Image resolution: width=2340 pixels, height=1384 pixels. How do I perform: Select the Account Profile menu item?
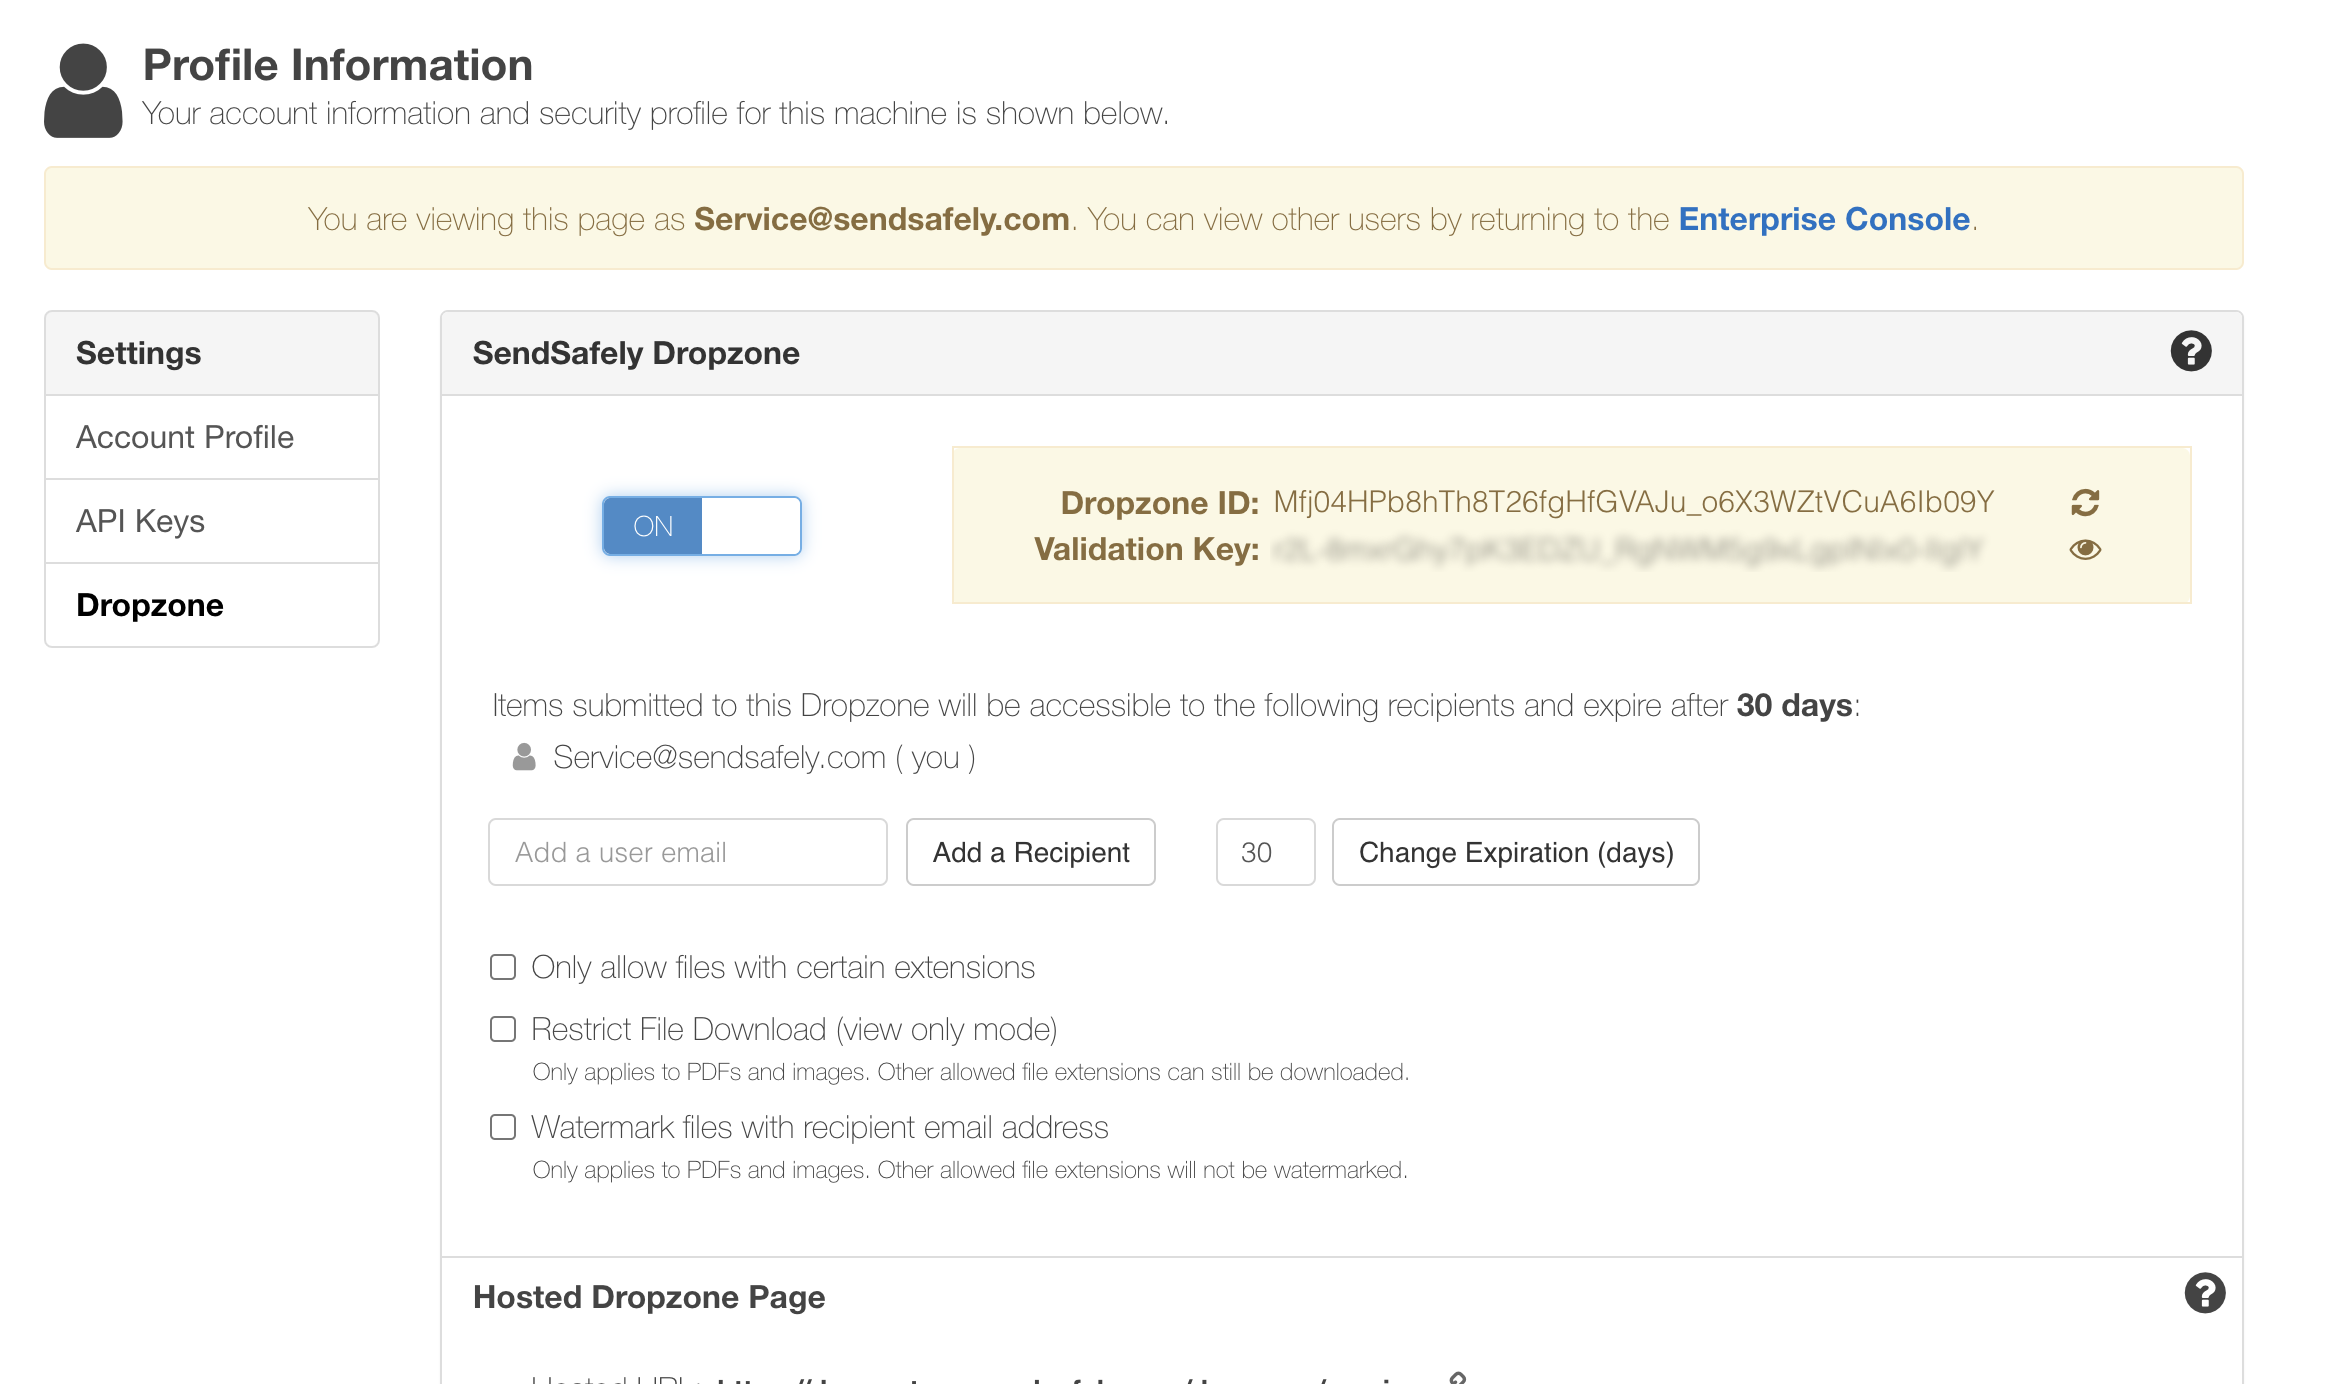coord(186,437)
